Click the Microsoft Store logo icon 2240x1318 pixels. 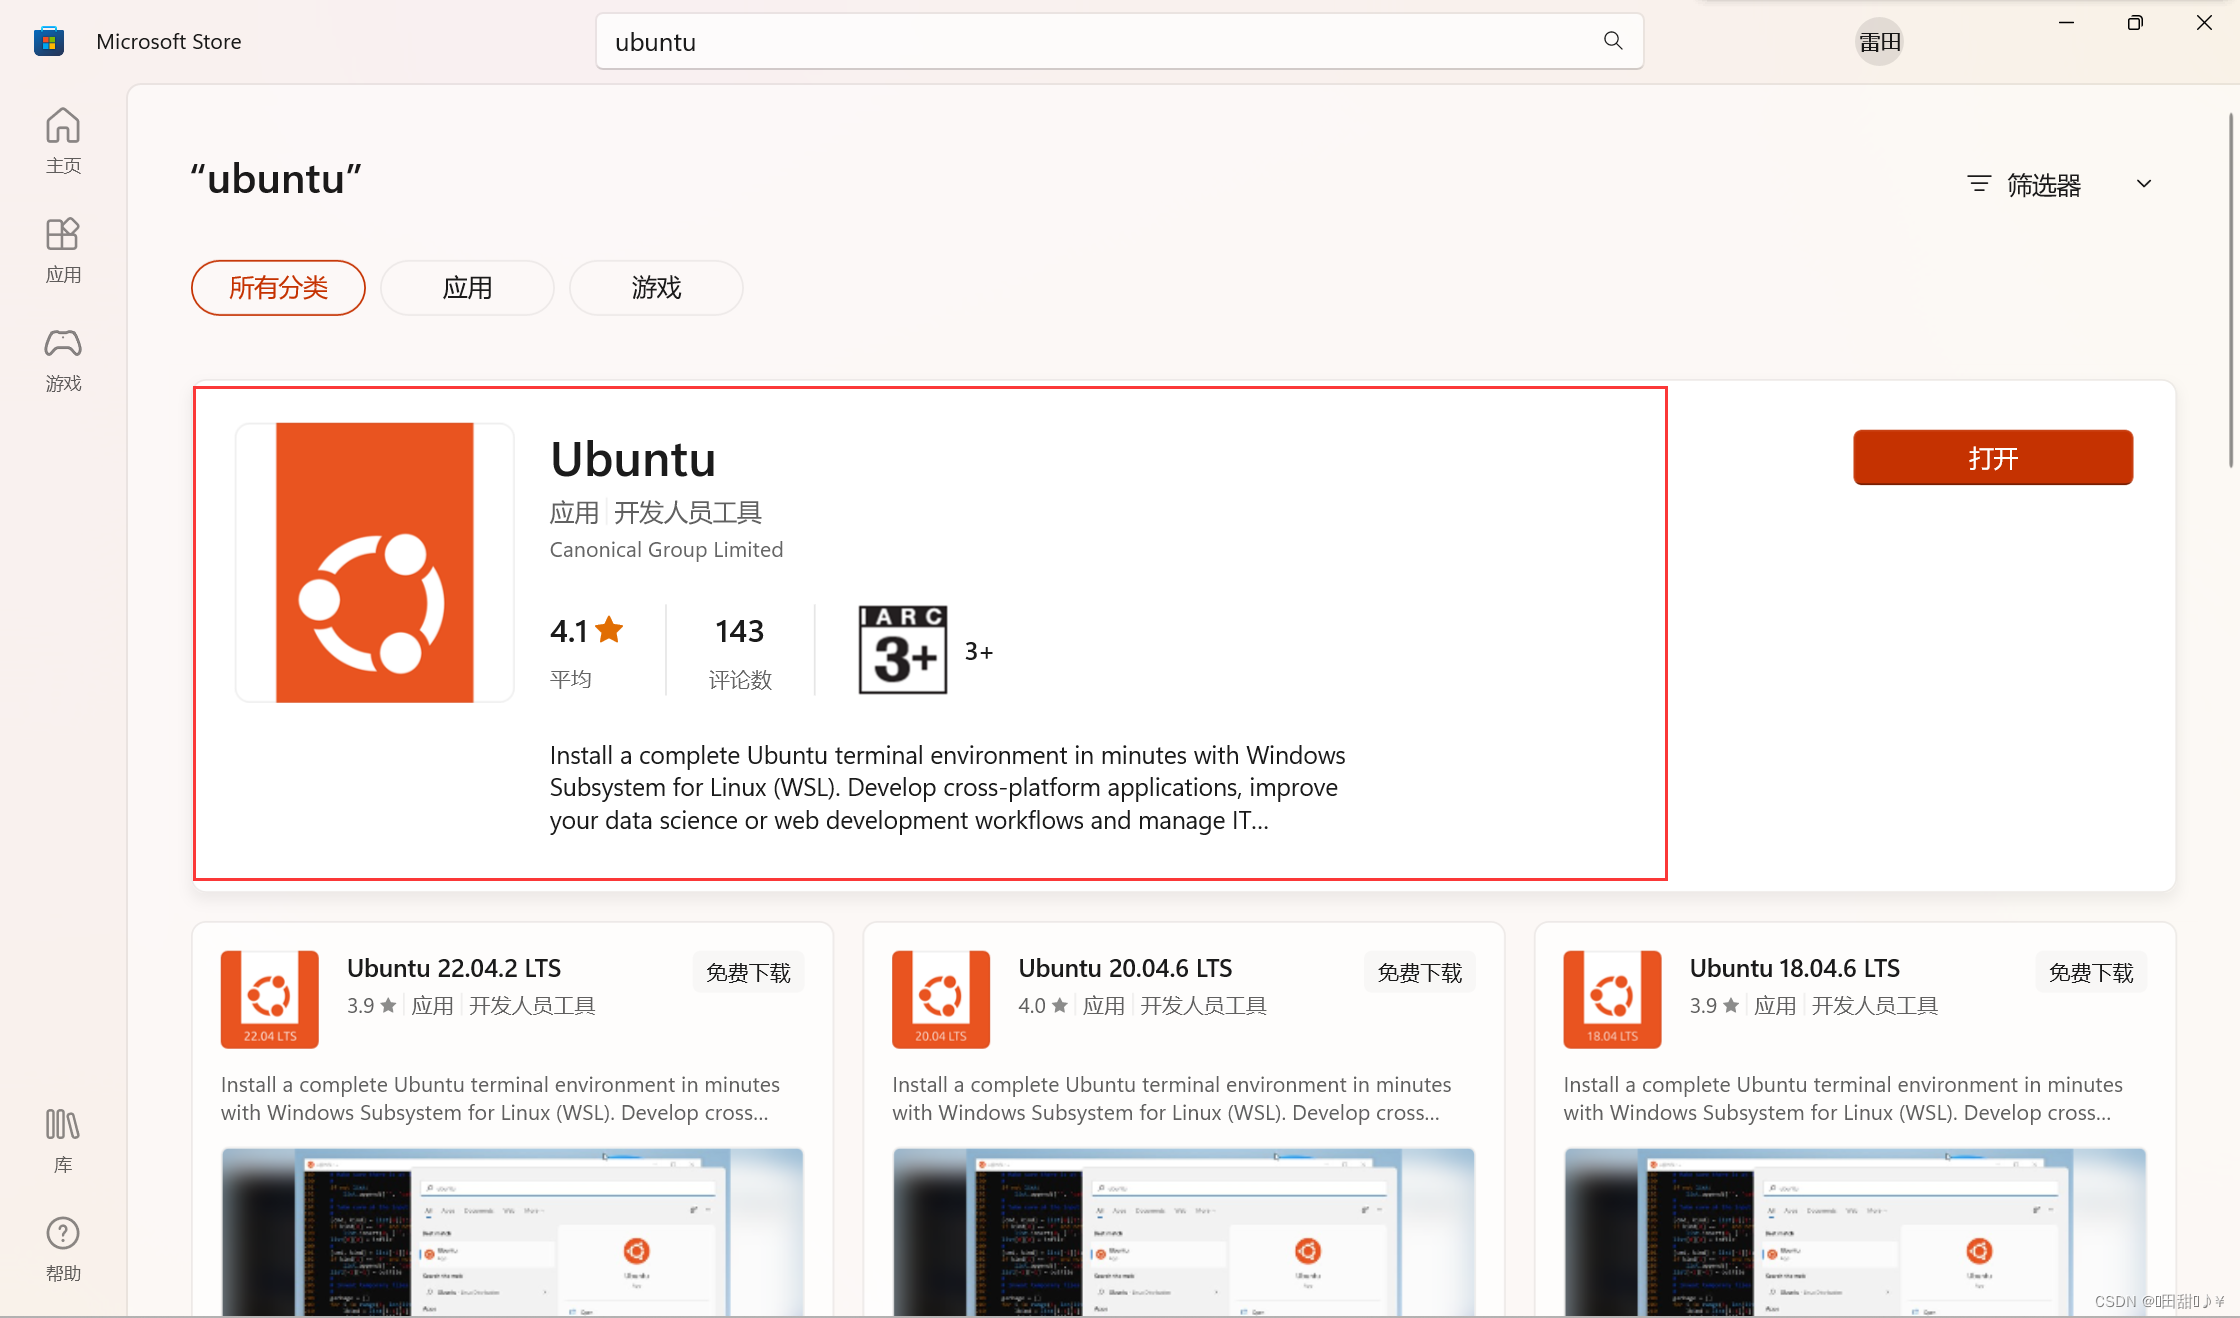pyautogui.click(x=49, y=42)
